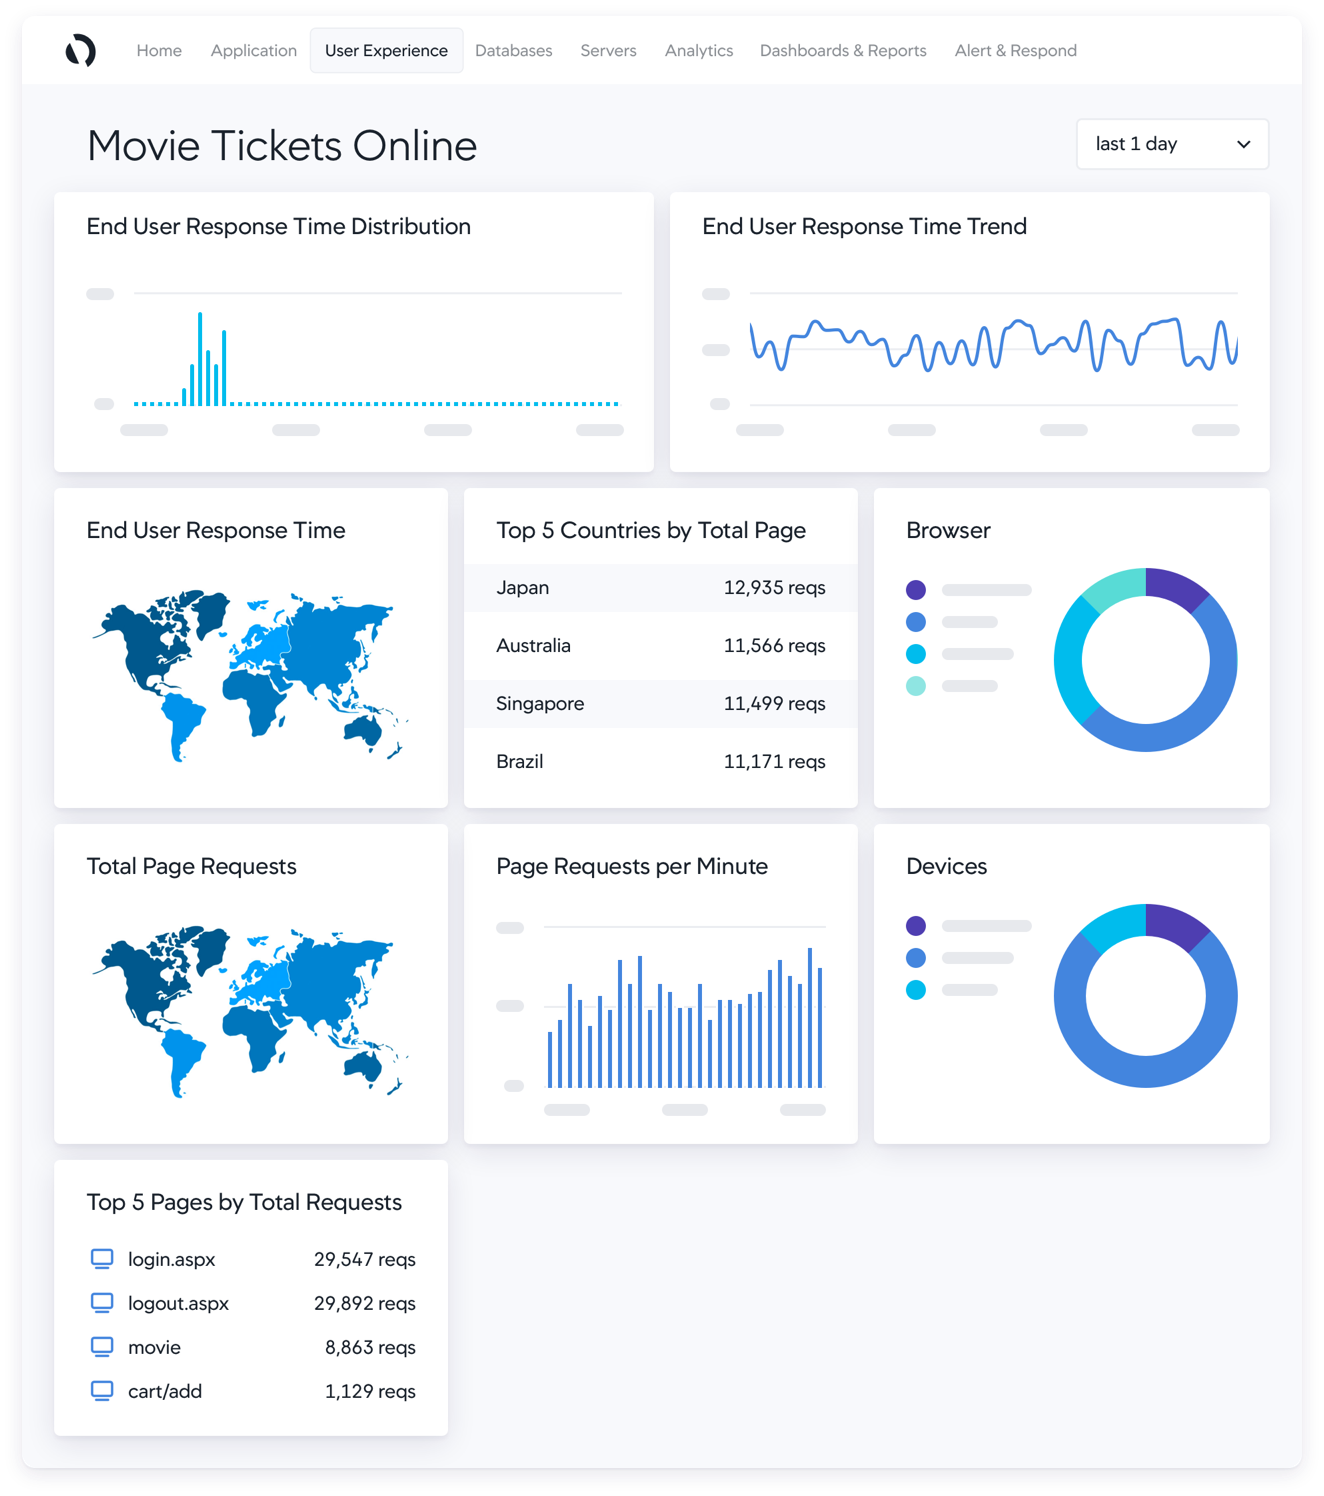Image resolution: width=1324 pixels, height=1496 pixels.
Task: Click the 29,547 reqs value
Action: point(365,1259)
